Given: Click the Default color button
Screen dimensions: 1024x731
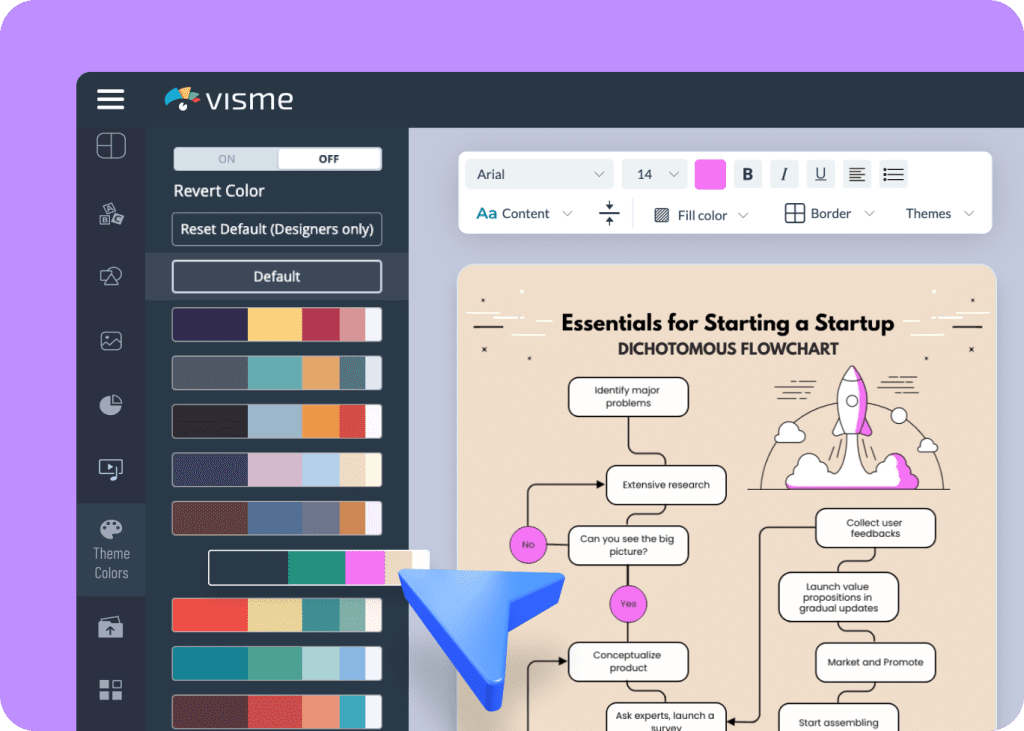Looking at the screenshot, I should coord(277,276).
